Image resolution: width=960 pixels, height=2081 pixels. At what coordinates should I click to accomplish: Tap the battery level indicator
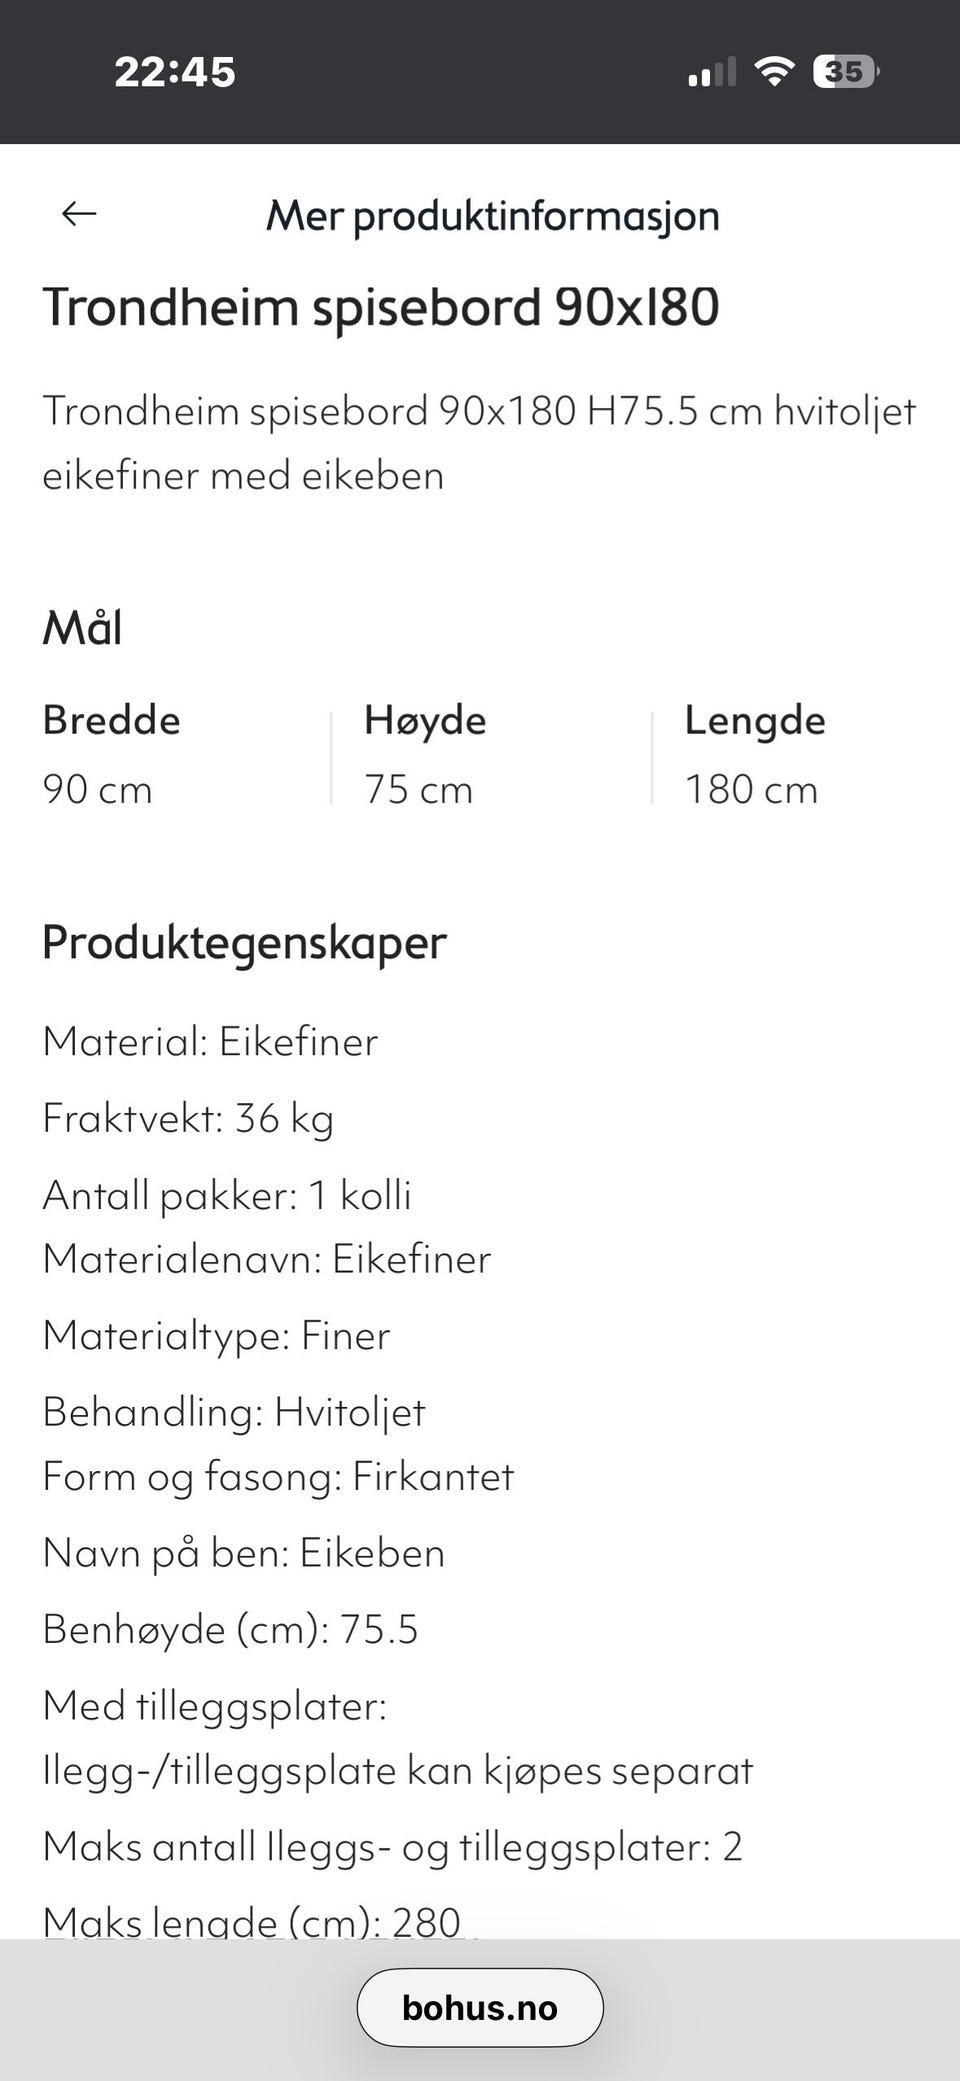pyautogui.click(x=843, y=71)
